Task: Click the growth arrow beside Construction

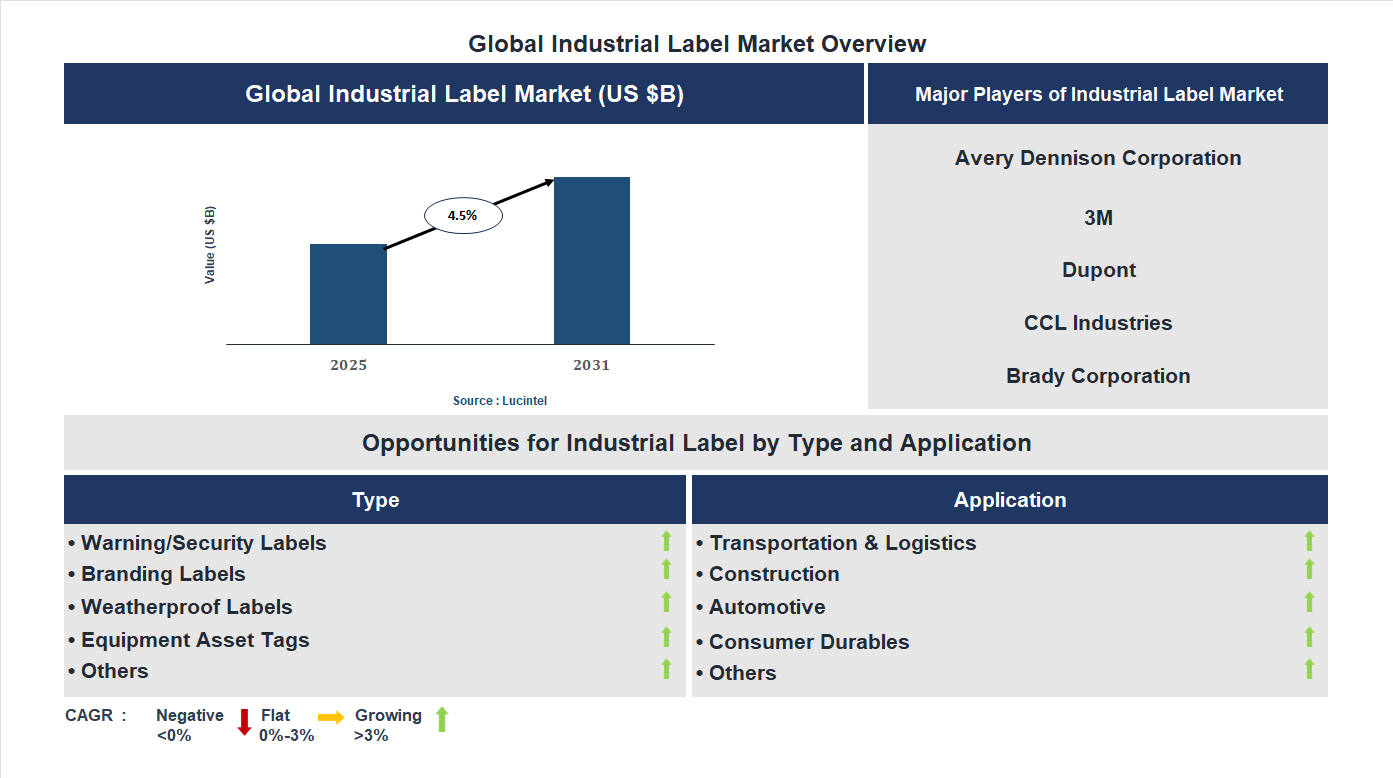Action: click(1309, 571)
